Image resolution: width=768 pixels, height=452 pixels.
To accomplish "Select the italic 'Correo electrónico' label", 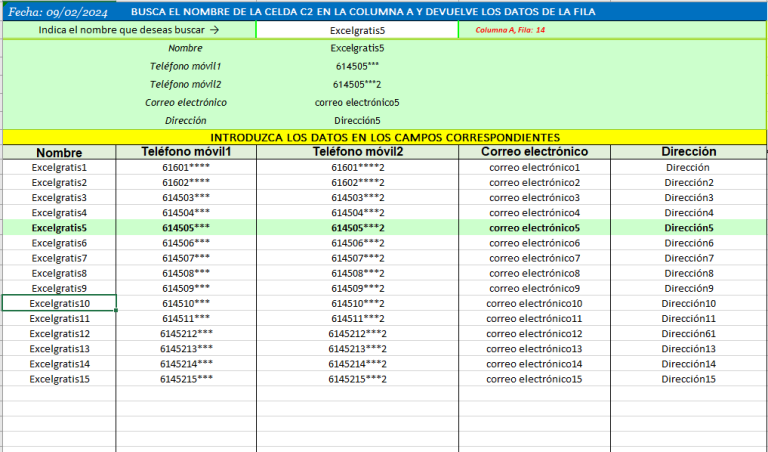I will coord(185,102).
